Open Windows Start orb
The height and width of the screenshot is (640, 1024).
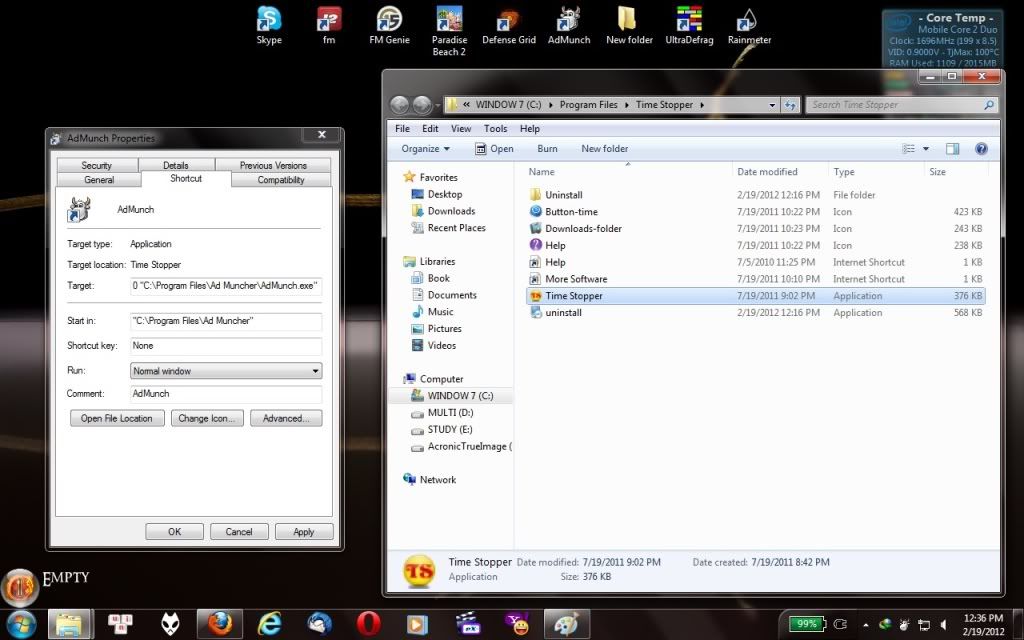click(22, 624)
